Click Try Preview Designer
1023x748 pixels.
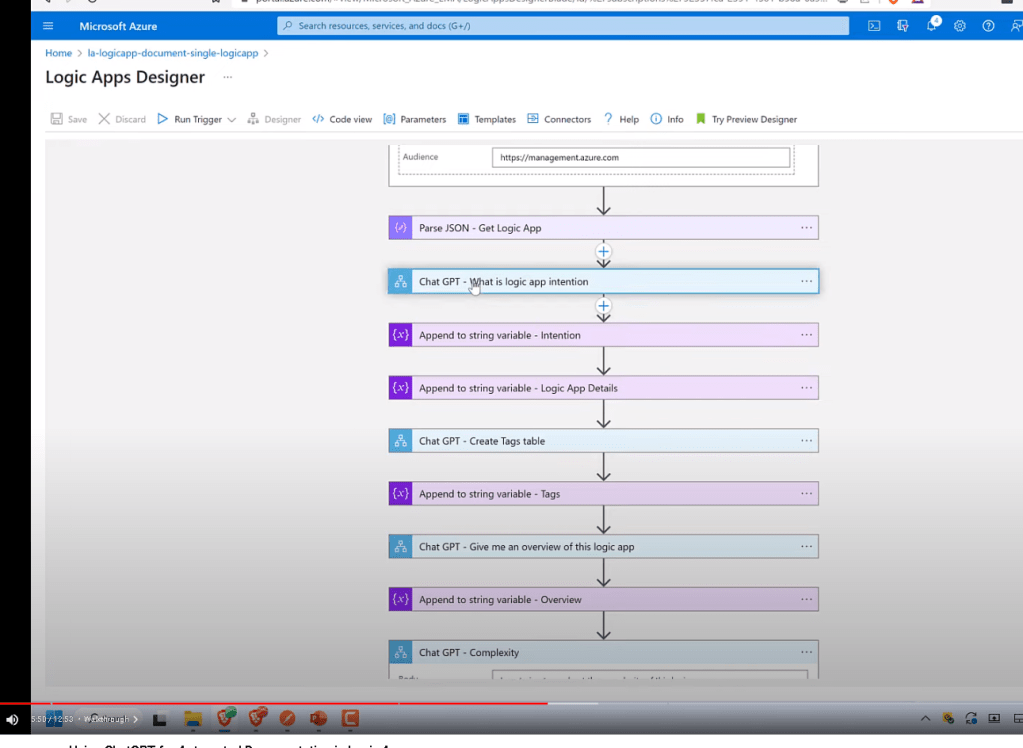coord(746,119)
